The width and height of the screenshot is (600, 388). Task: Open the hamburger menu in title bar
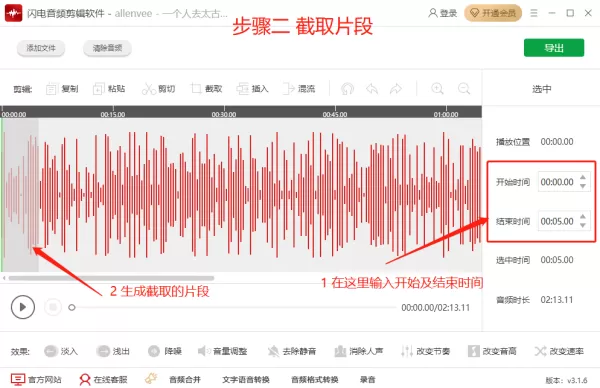coord(534,13)
